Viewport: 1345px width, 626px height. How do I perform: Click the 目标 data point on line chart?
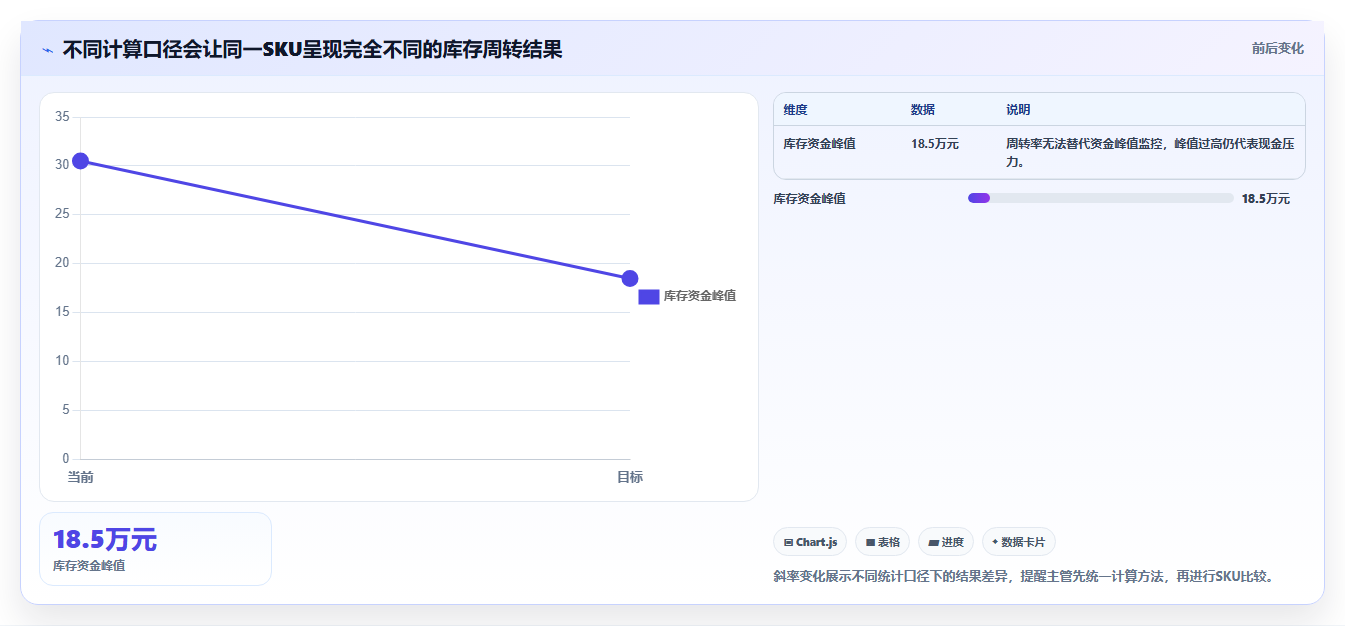point(630,278)
